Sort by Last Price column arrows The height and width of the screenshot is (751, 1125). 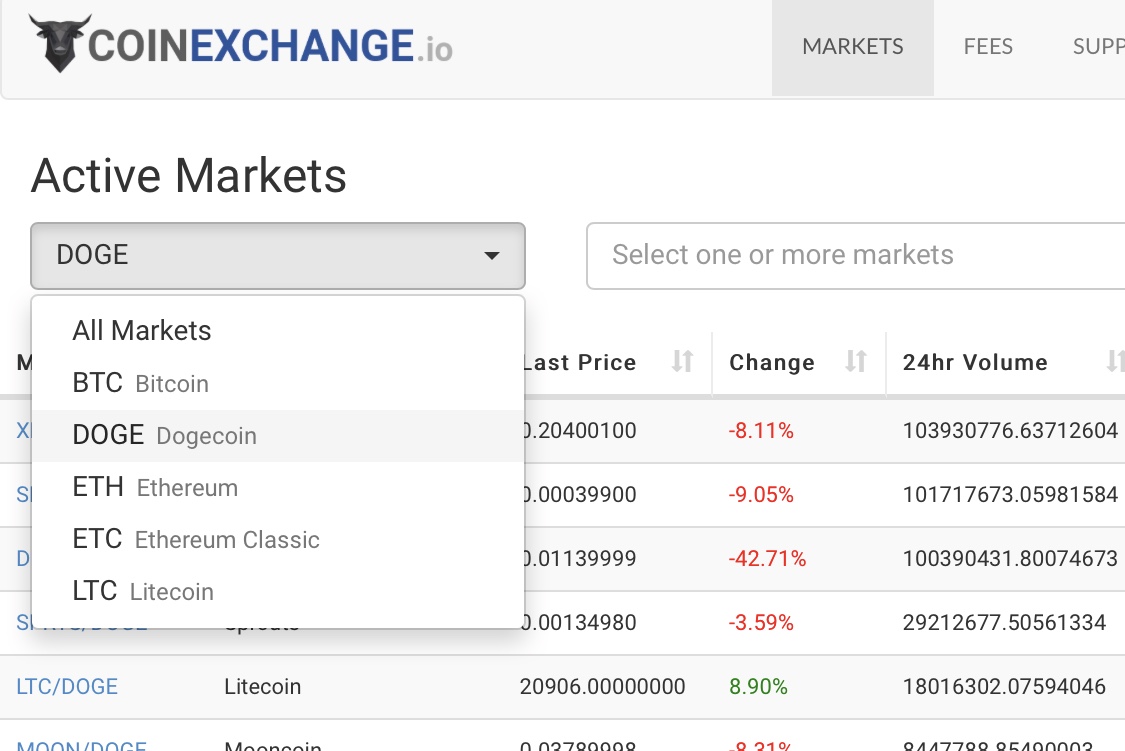point(682,361)
